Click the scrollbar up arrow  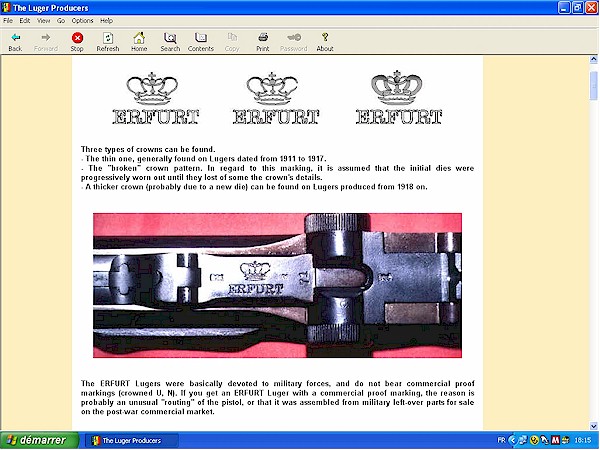(593, 59)
